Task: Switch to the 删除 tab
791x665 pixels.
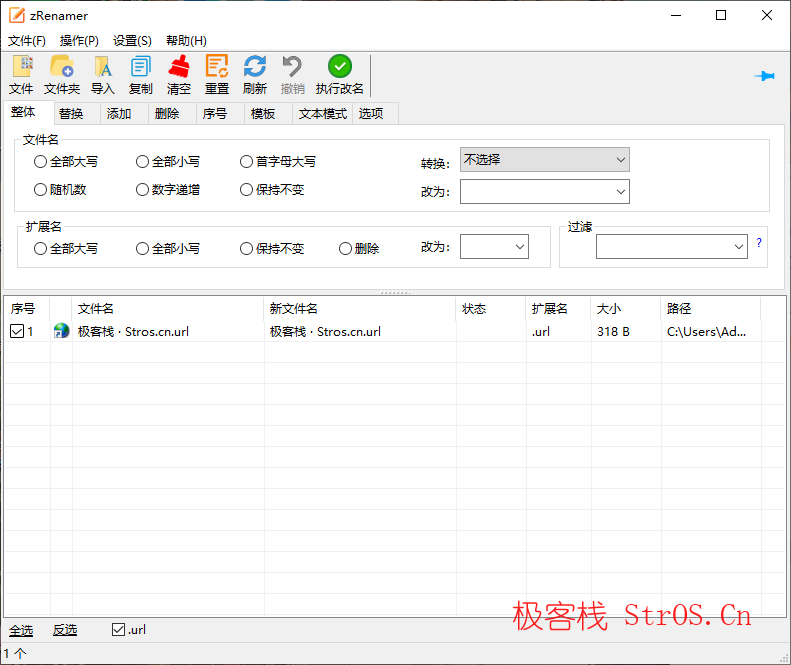Action: point(172,114)
